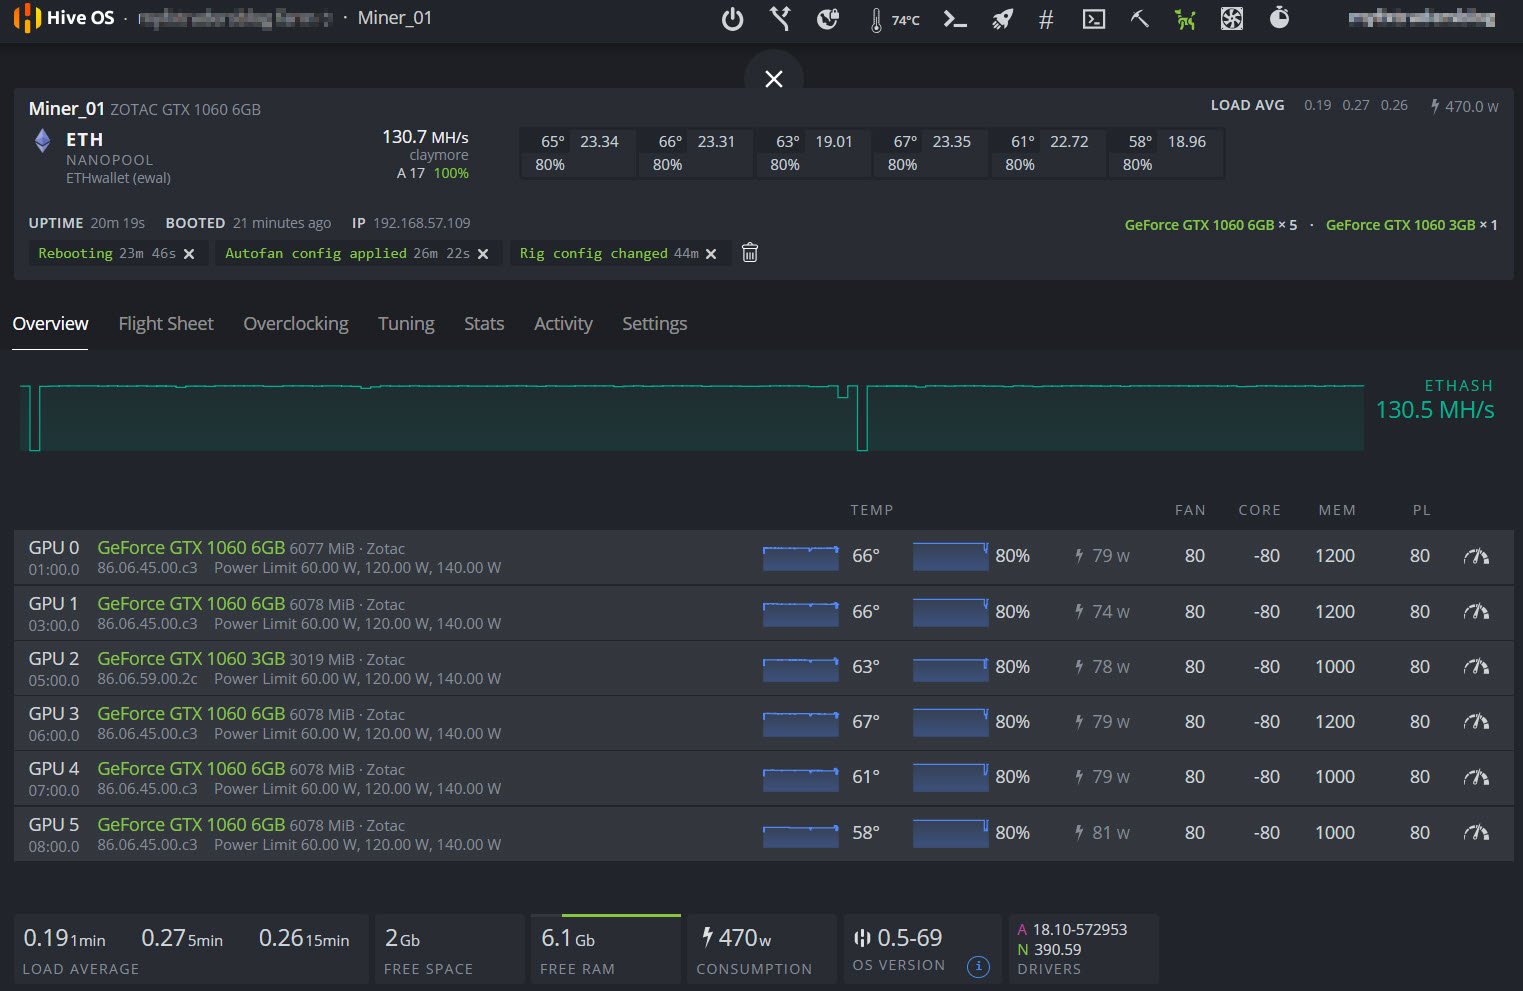Screen dimensions: 1523x991
Task: Click the AMD driver 18.10-572953 entry
Action: (1072, 929)
